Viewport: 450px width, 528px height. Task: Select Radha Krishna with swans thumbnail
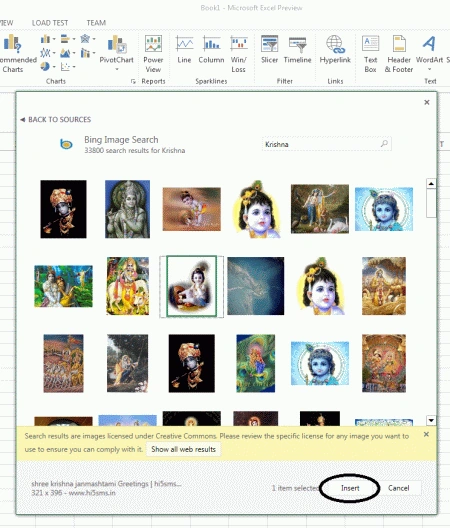coord(320,209)
